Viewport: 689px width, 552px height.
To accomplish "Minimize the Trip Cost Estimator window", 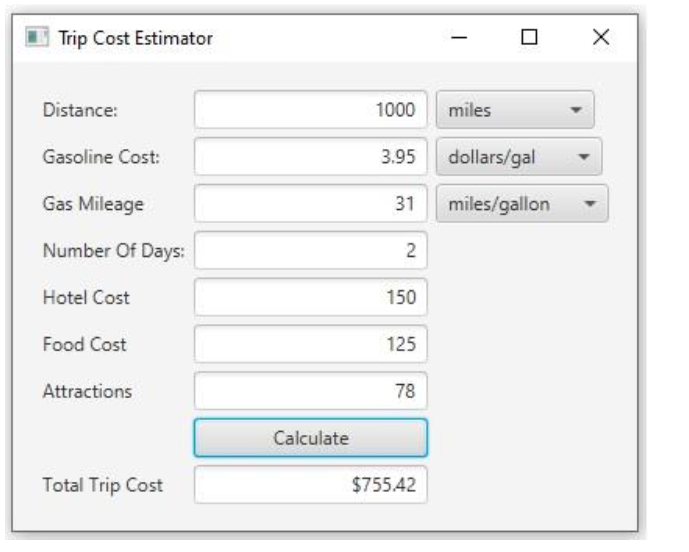I will coord(459,37).
